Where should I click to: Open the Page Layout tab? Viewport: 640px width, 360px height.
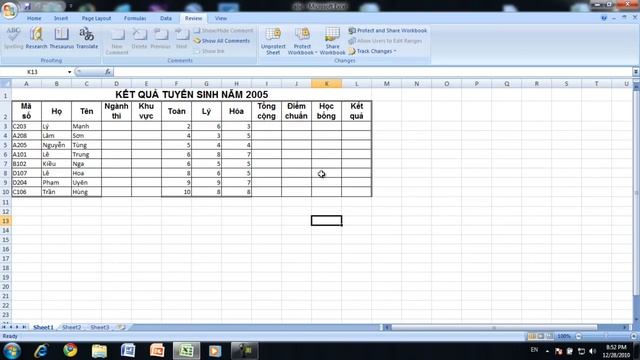96,18
